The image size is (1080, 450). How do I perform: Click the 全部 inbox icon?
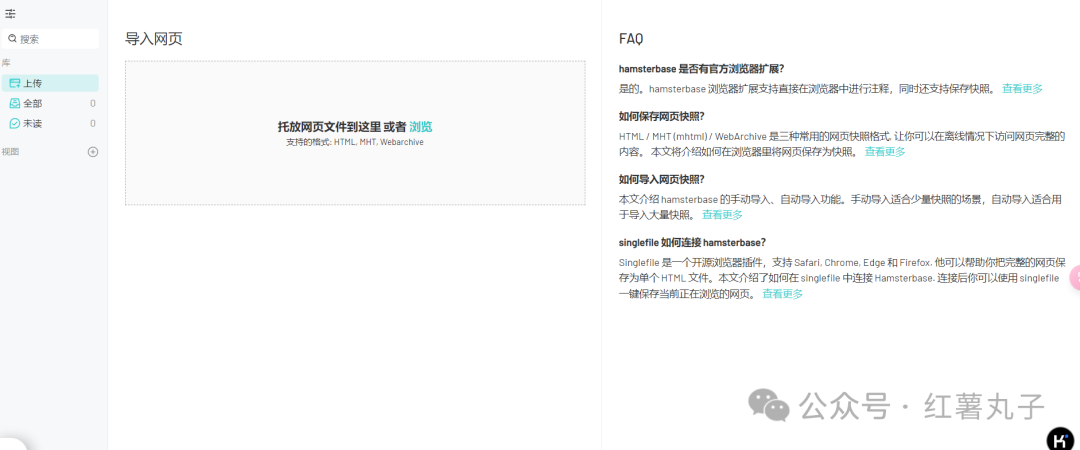[x=14, y=103]
